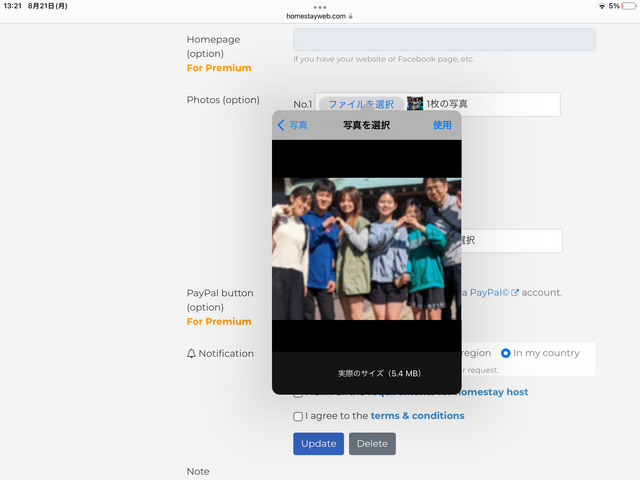The image size is (640, 480).
Task: Open the small photo thumbnail beside 1枚の写真
Action: point(415,104)
